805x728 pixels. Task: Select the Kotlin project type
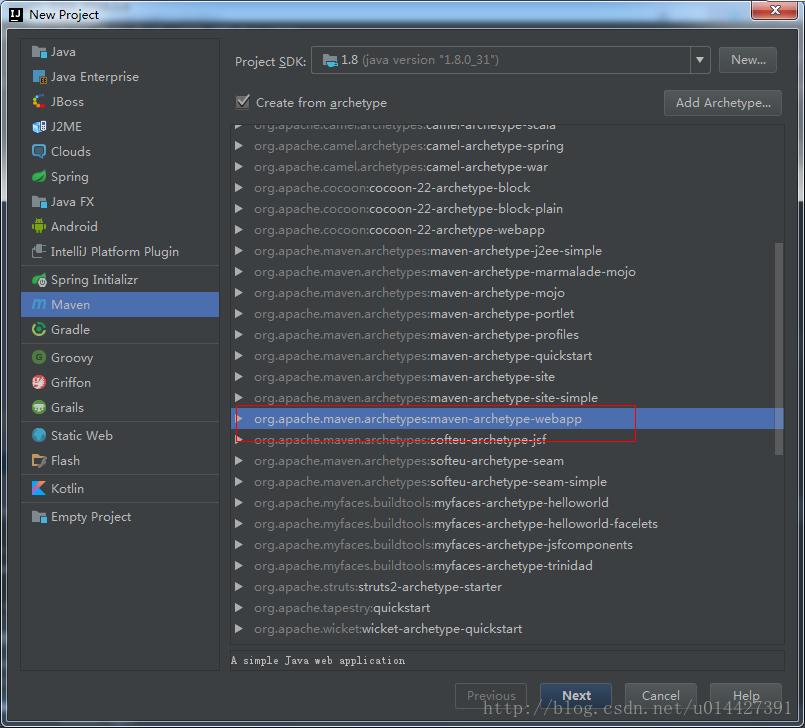click(x=62, y=488)
